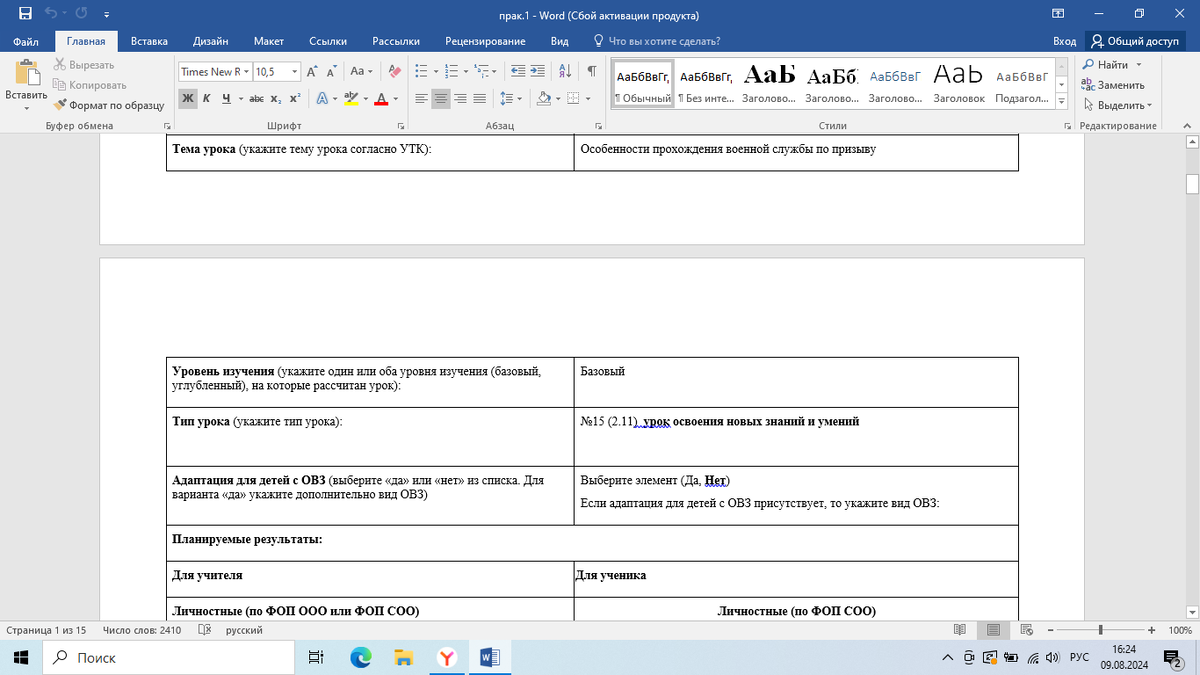Toggle strikethrough (abc) formatting
This screenshot has height=675, width=1200.
256,99
